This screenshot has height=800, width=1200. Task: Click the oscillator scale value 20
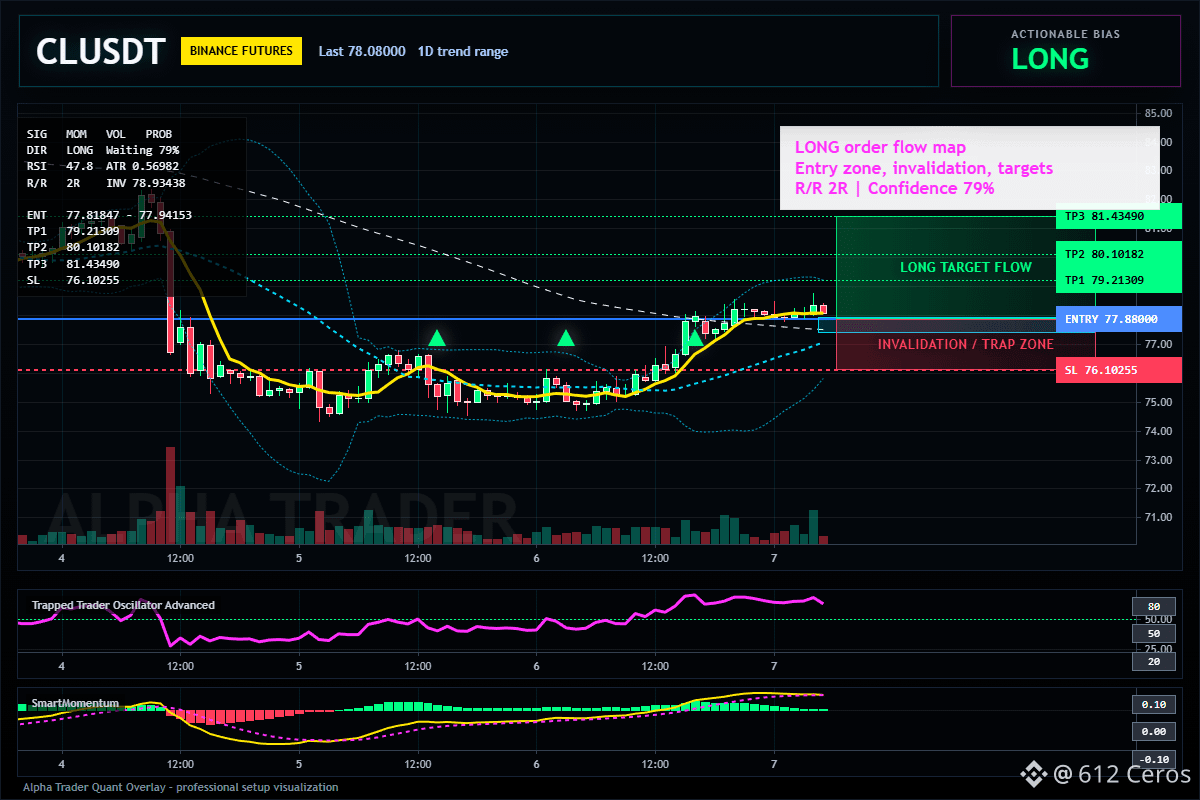coord(1153,661)
